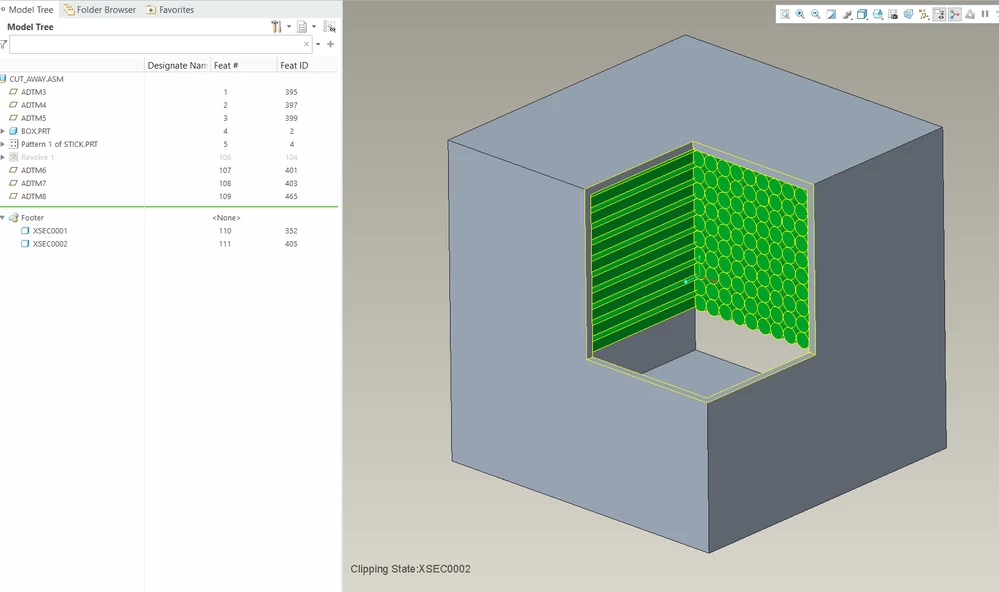Click Feat ID 405 cell
Viewport: 999px width, 592px height.
[291, 244]
